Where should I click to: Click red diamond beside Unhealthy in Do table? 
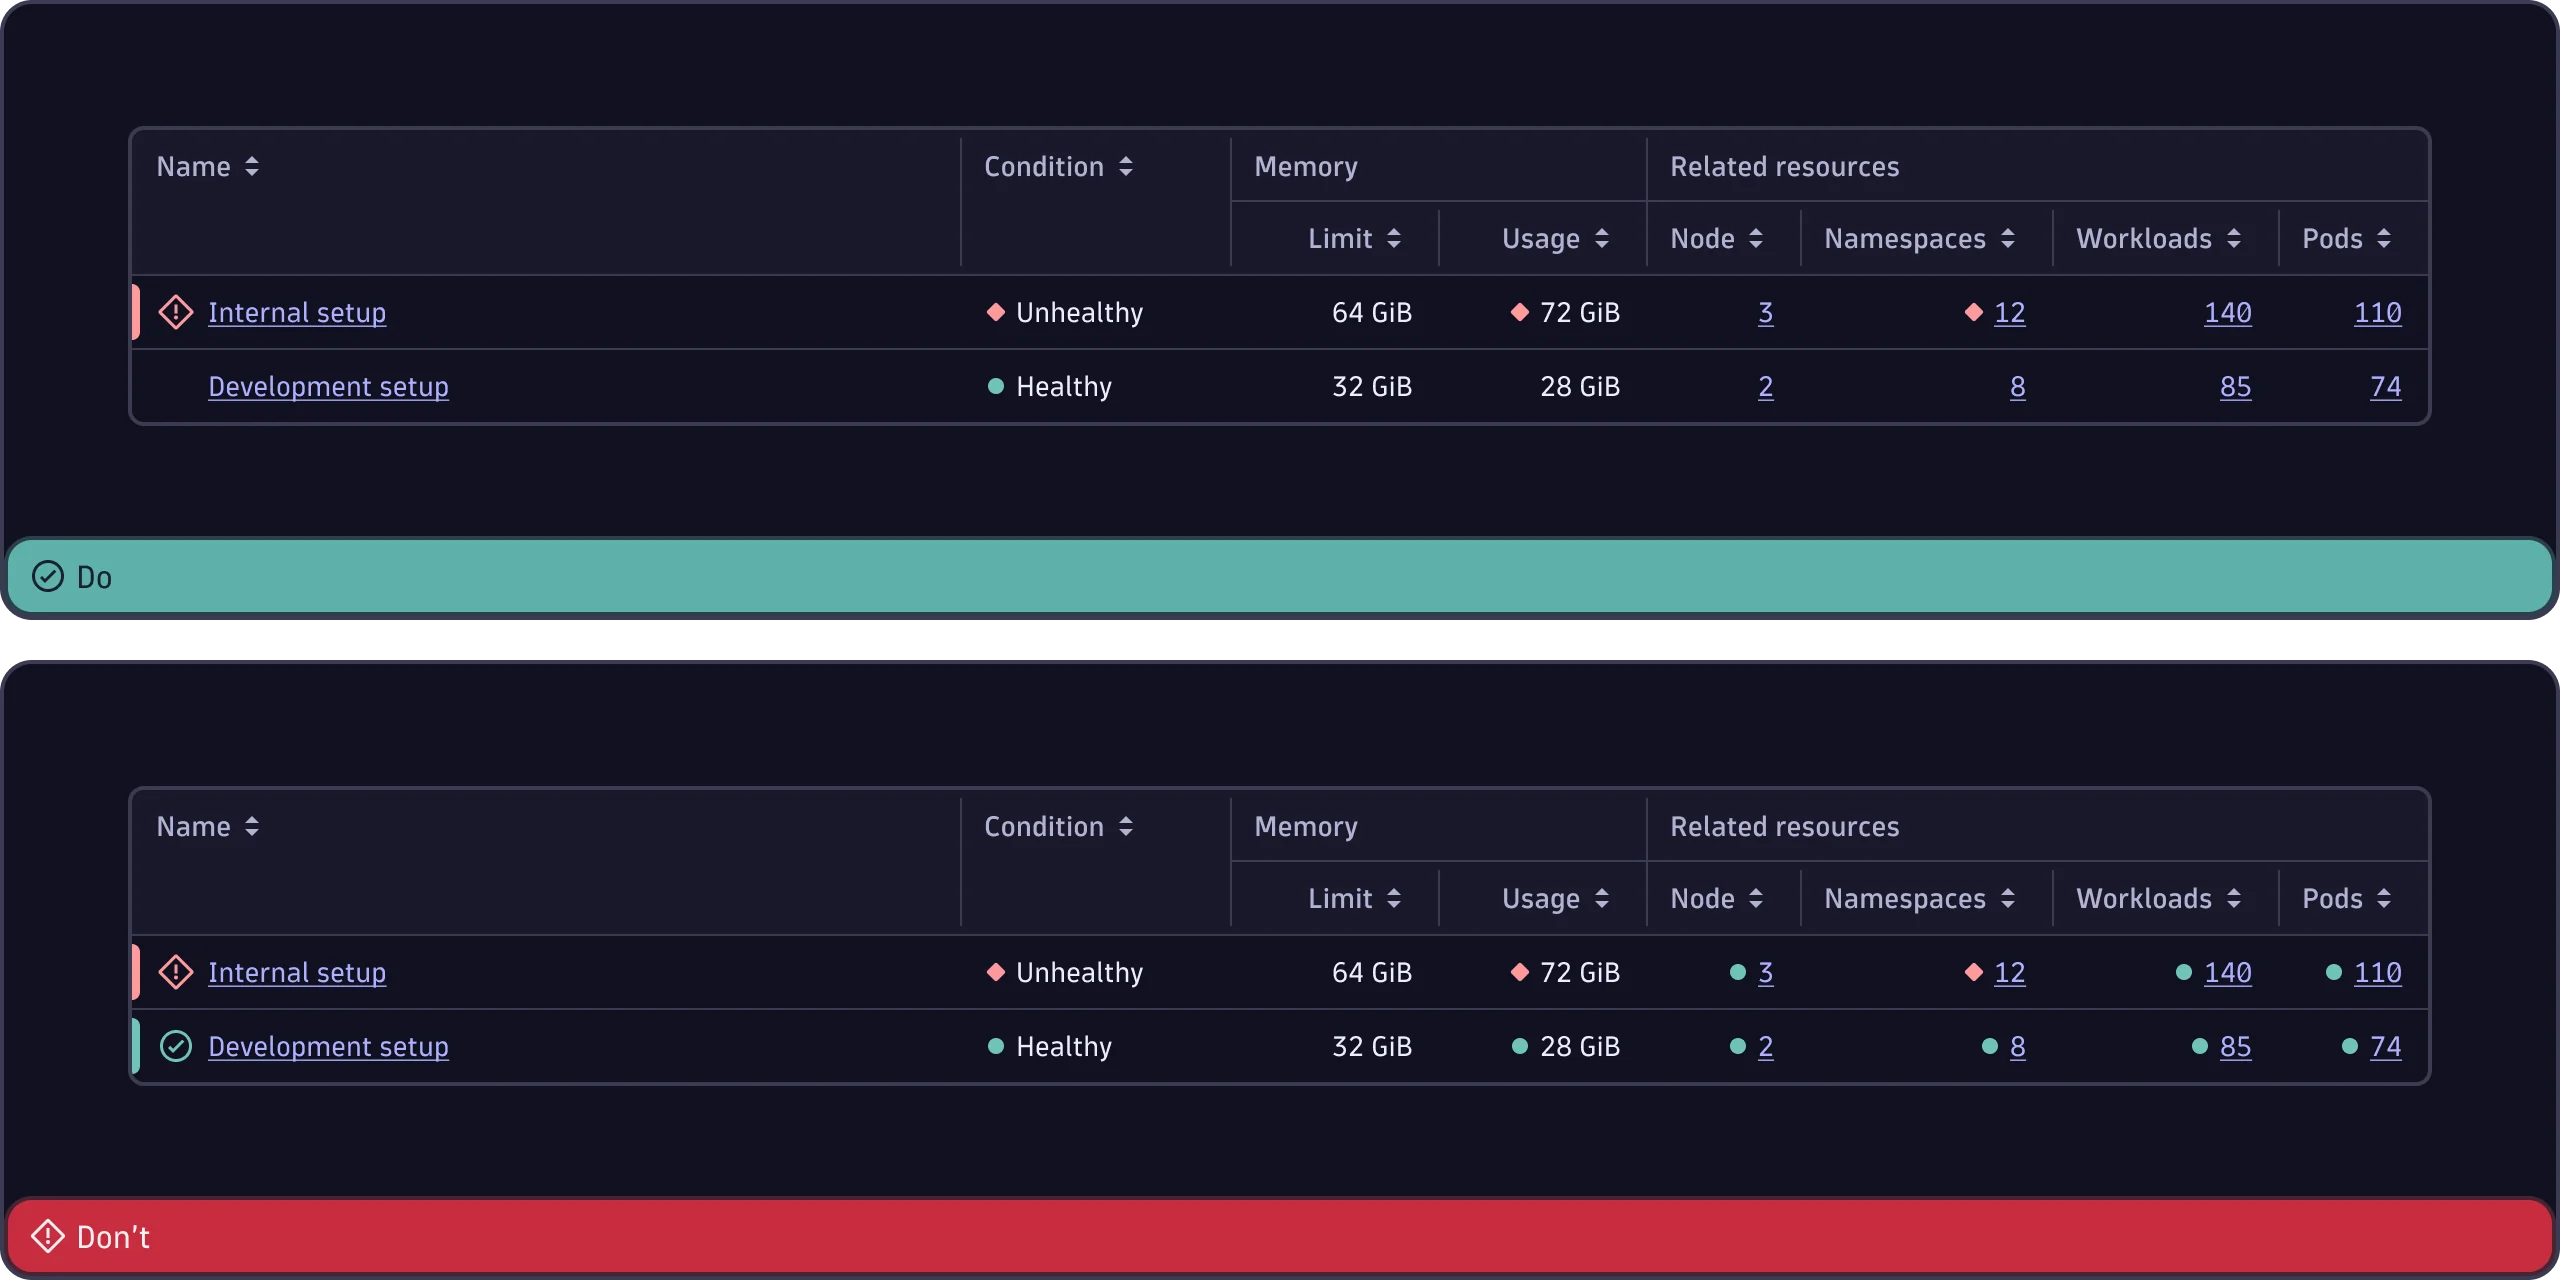[996, 312]
